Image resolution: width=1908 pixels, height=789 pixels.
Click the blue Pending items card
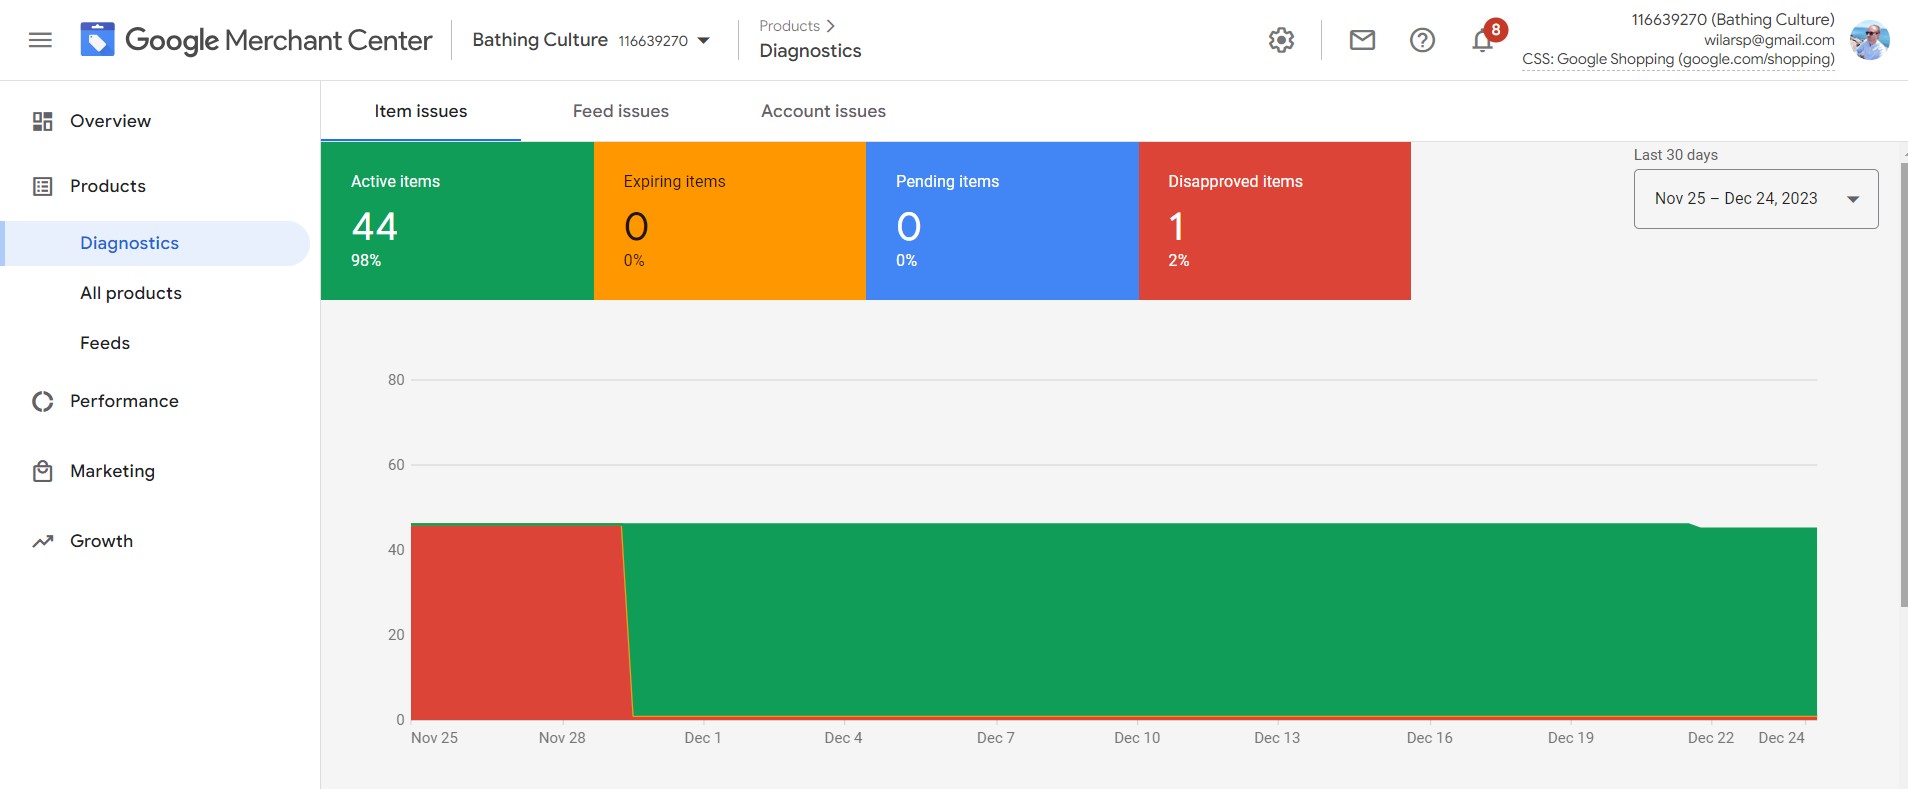1002,221
